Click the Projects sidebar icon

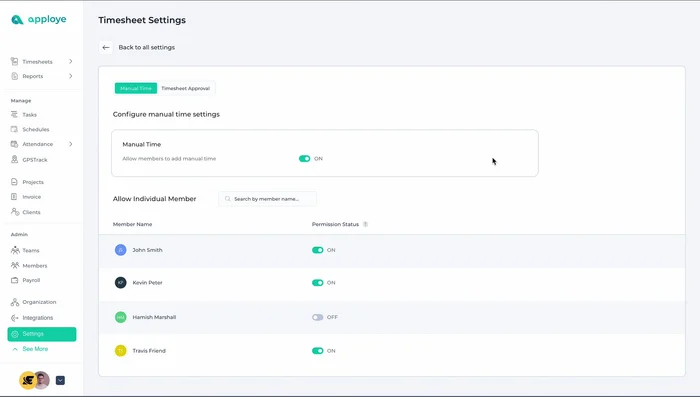(x=14, y=182)
